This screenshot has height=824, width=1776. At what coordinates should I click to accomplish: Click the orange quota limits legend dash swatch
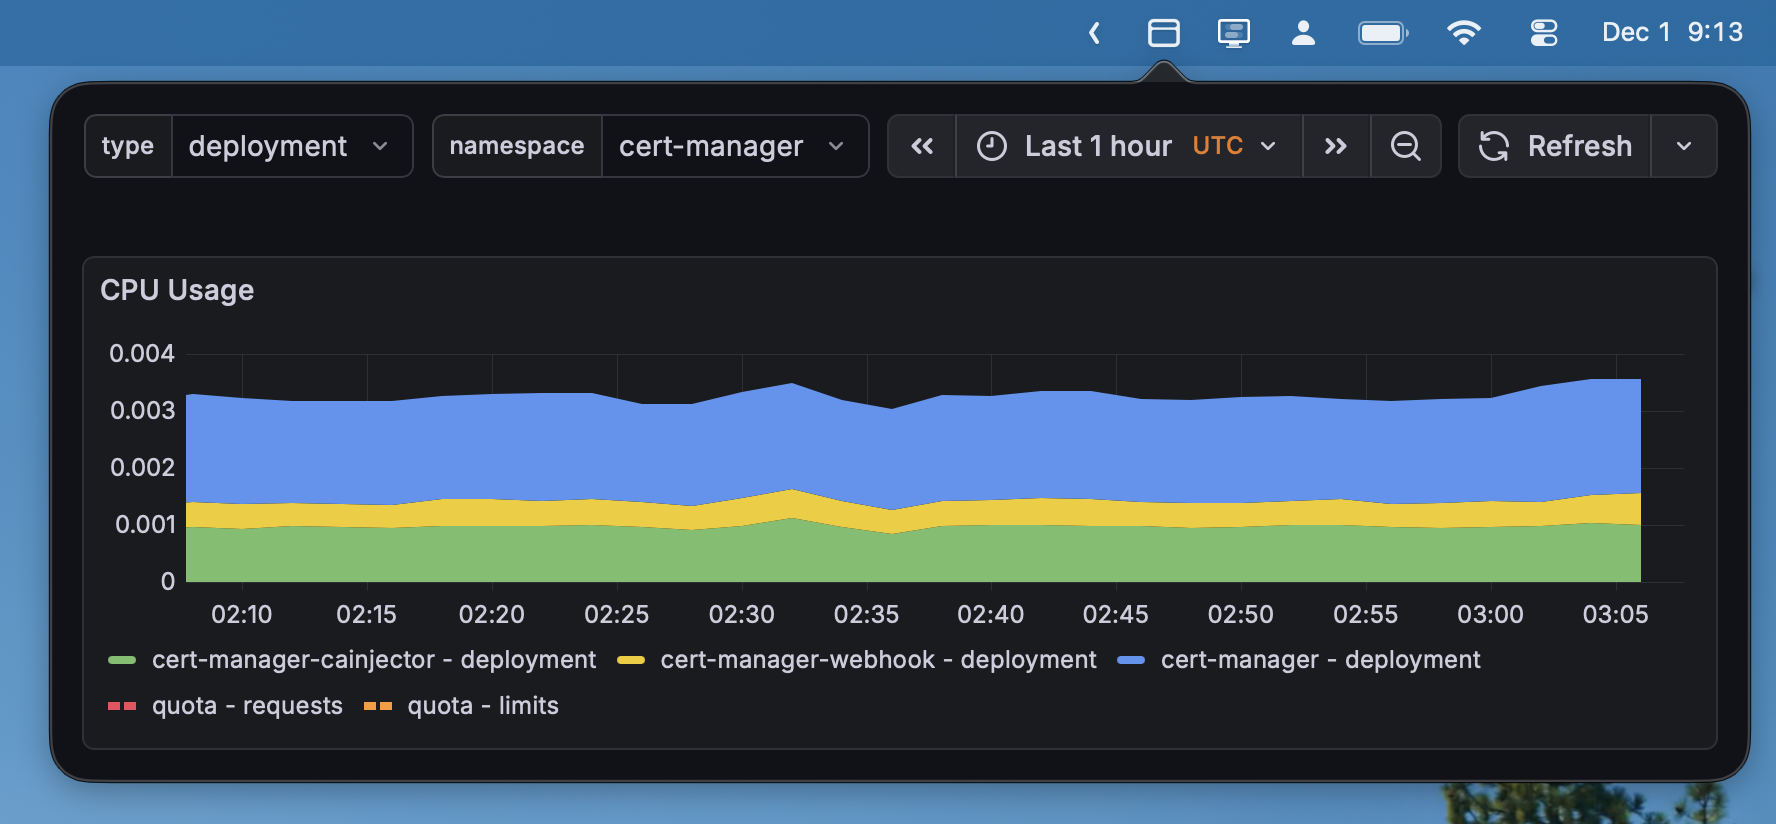tap(378, 706)
